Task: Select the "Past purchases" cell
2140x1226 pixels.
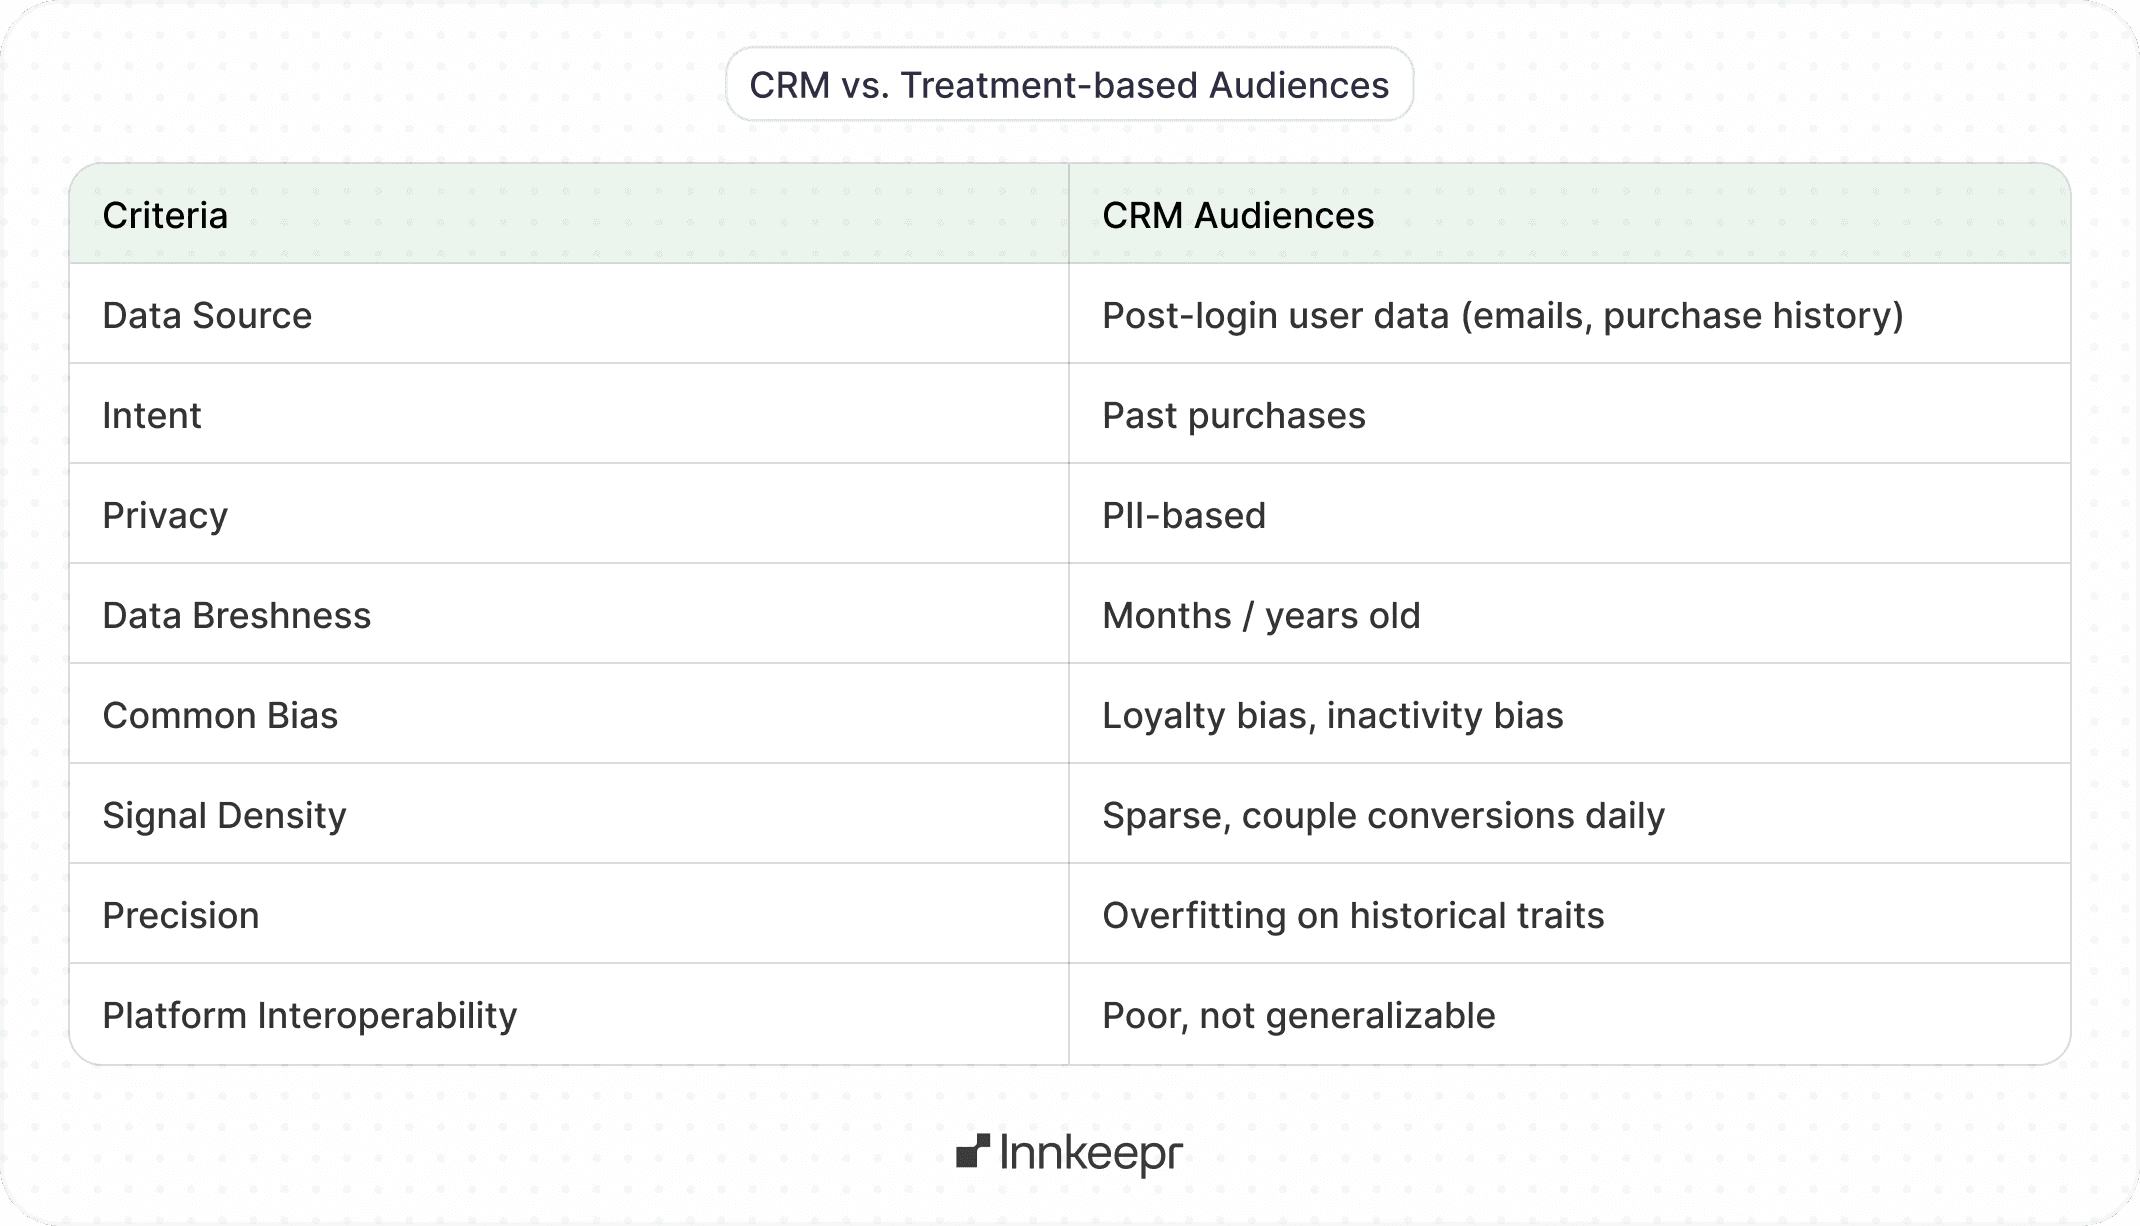Action: click(1233, 415)
